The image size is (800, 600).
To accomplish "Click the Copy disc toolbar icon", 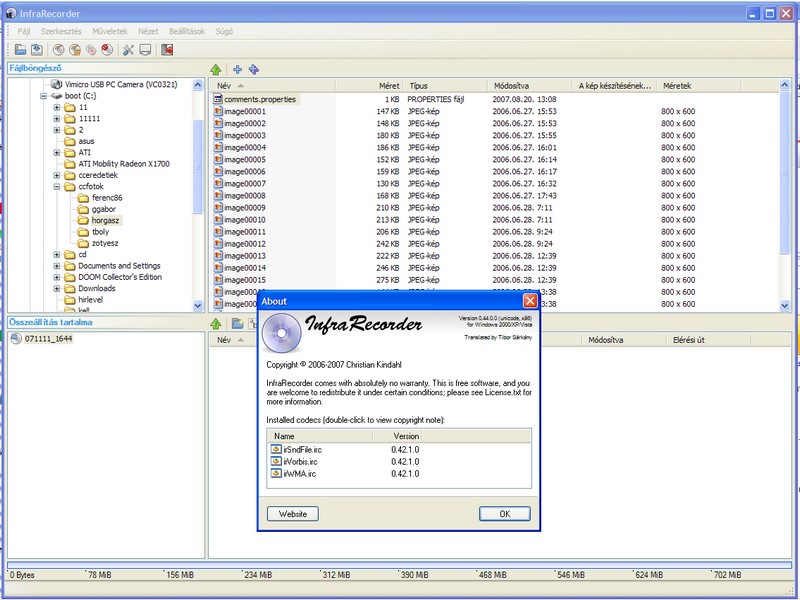I will click(x=91, y=49).
